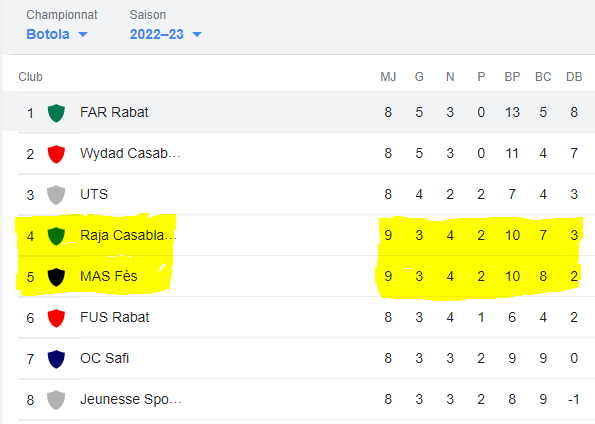Select the MAS Fès club name
The height and width of the screenshot is (424, 595).
pyautogui.click(x=109, y=276)
